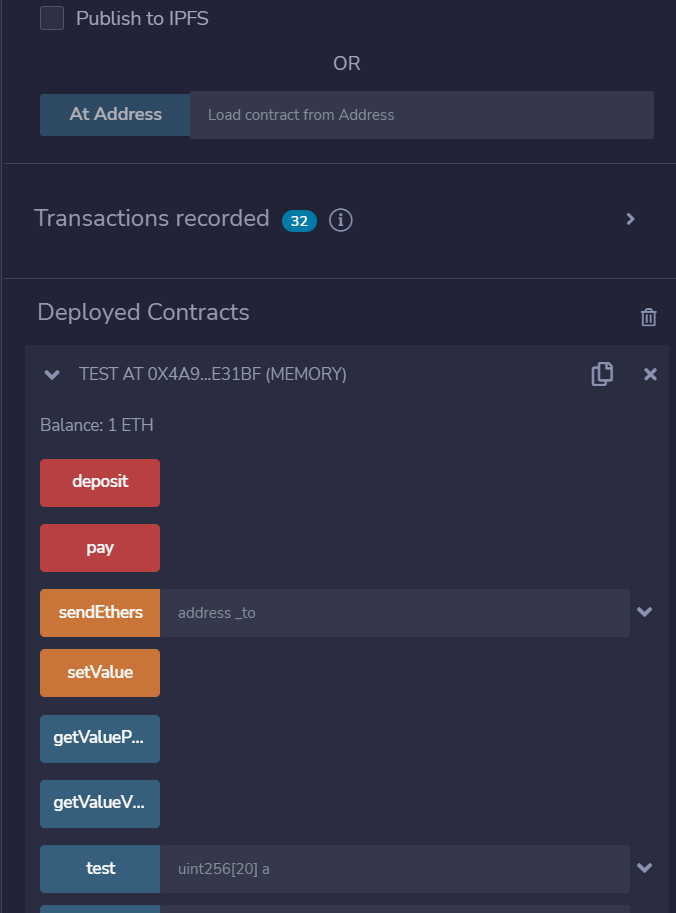Copy the TEST contract address
Image resolution: width=676 pixels, height=913 pixels.
pos(602,374)
